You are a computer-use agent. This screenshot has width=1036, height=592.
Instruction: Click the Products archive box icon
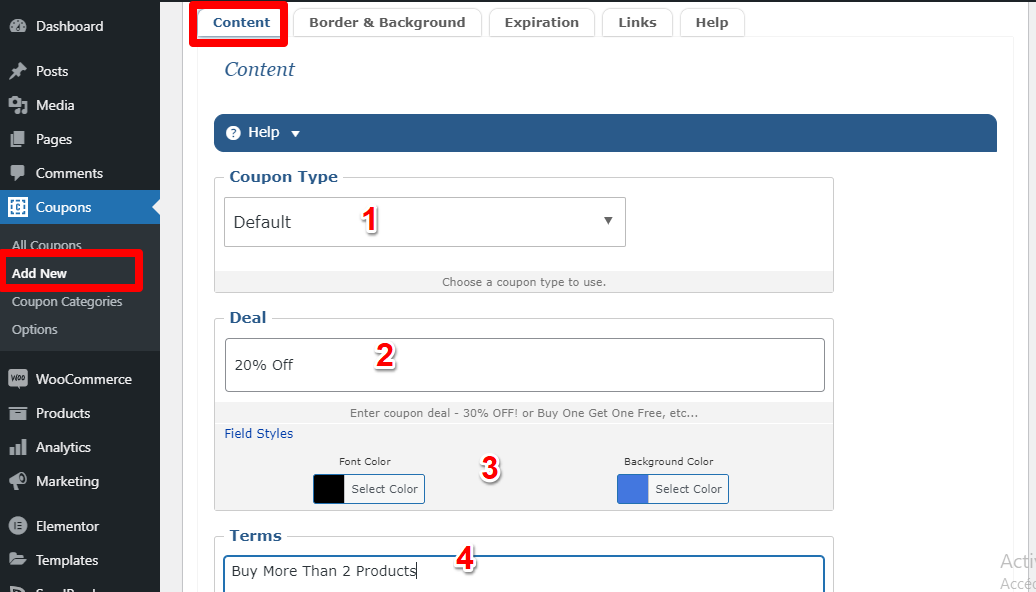pyautogui.click(x=18, y=414)
